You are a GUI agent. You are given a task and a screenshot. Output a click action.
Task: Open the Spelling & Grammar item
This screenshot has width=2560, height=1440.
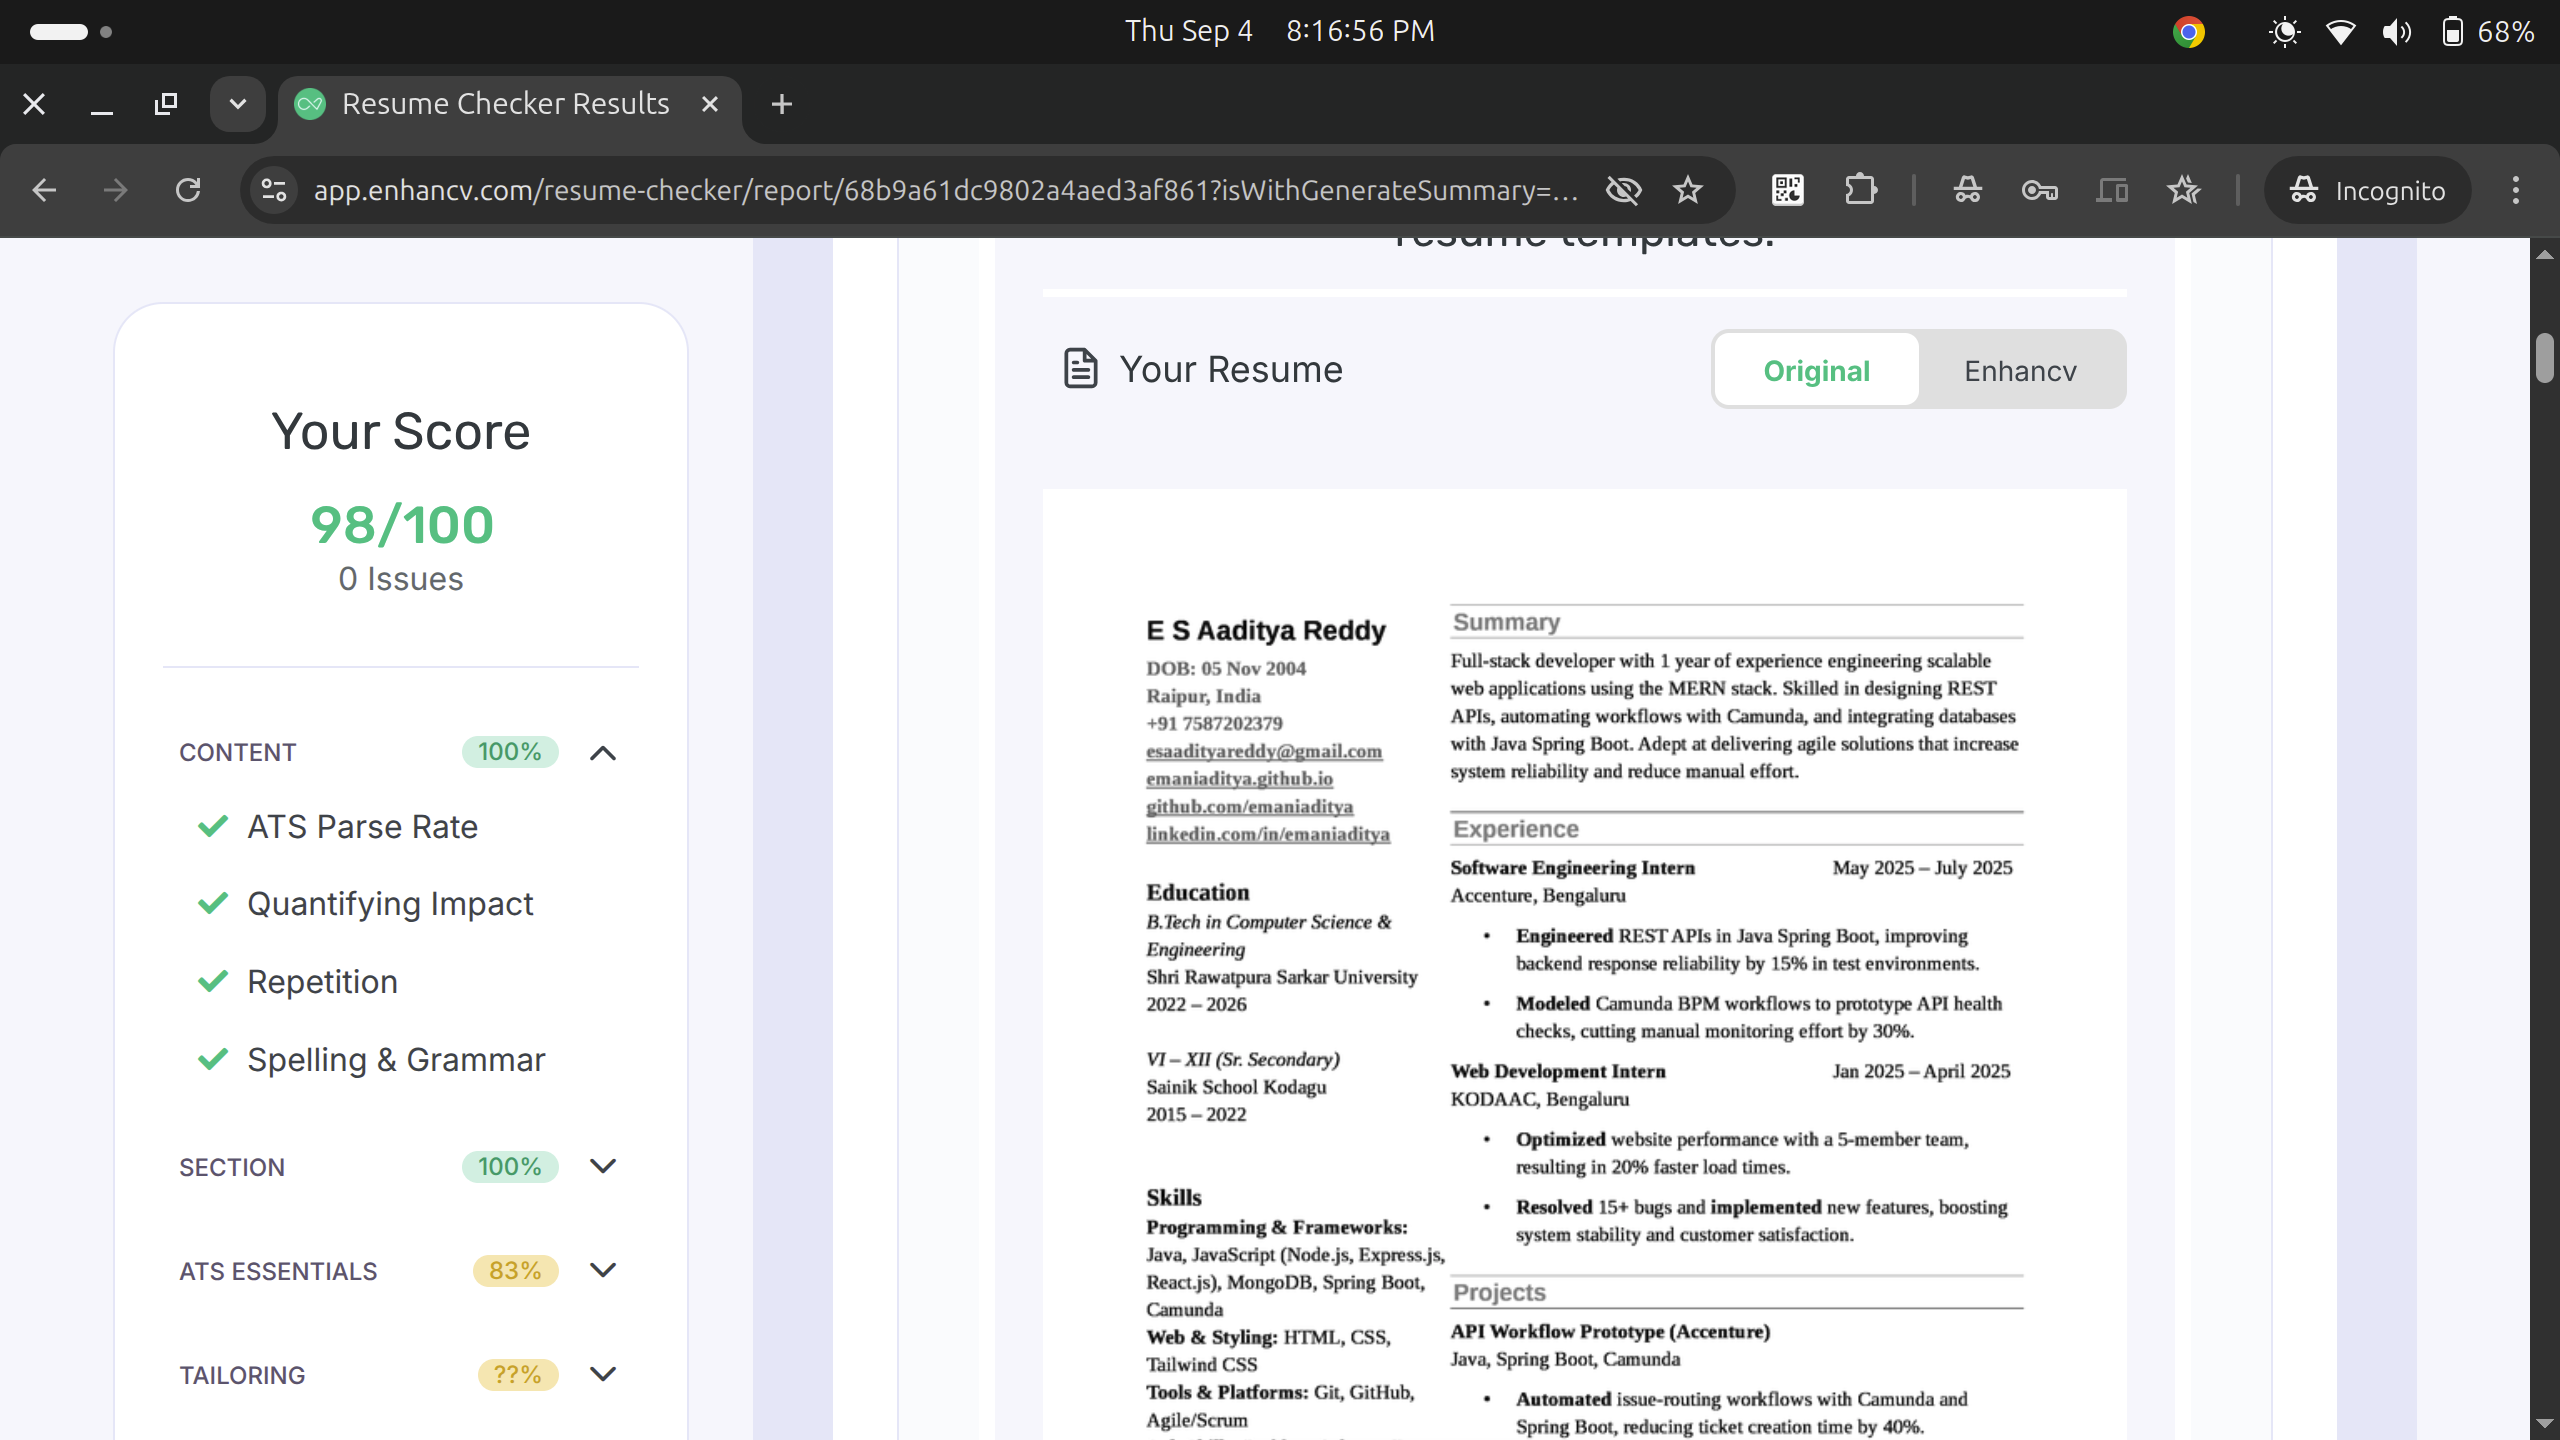coord(396,1060)
